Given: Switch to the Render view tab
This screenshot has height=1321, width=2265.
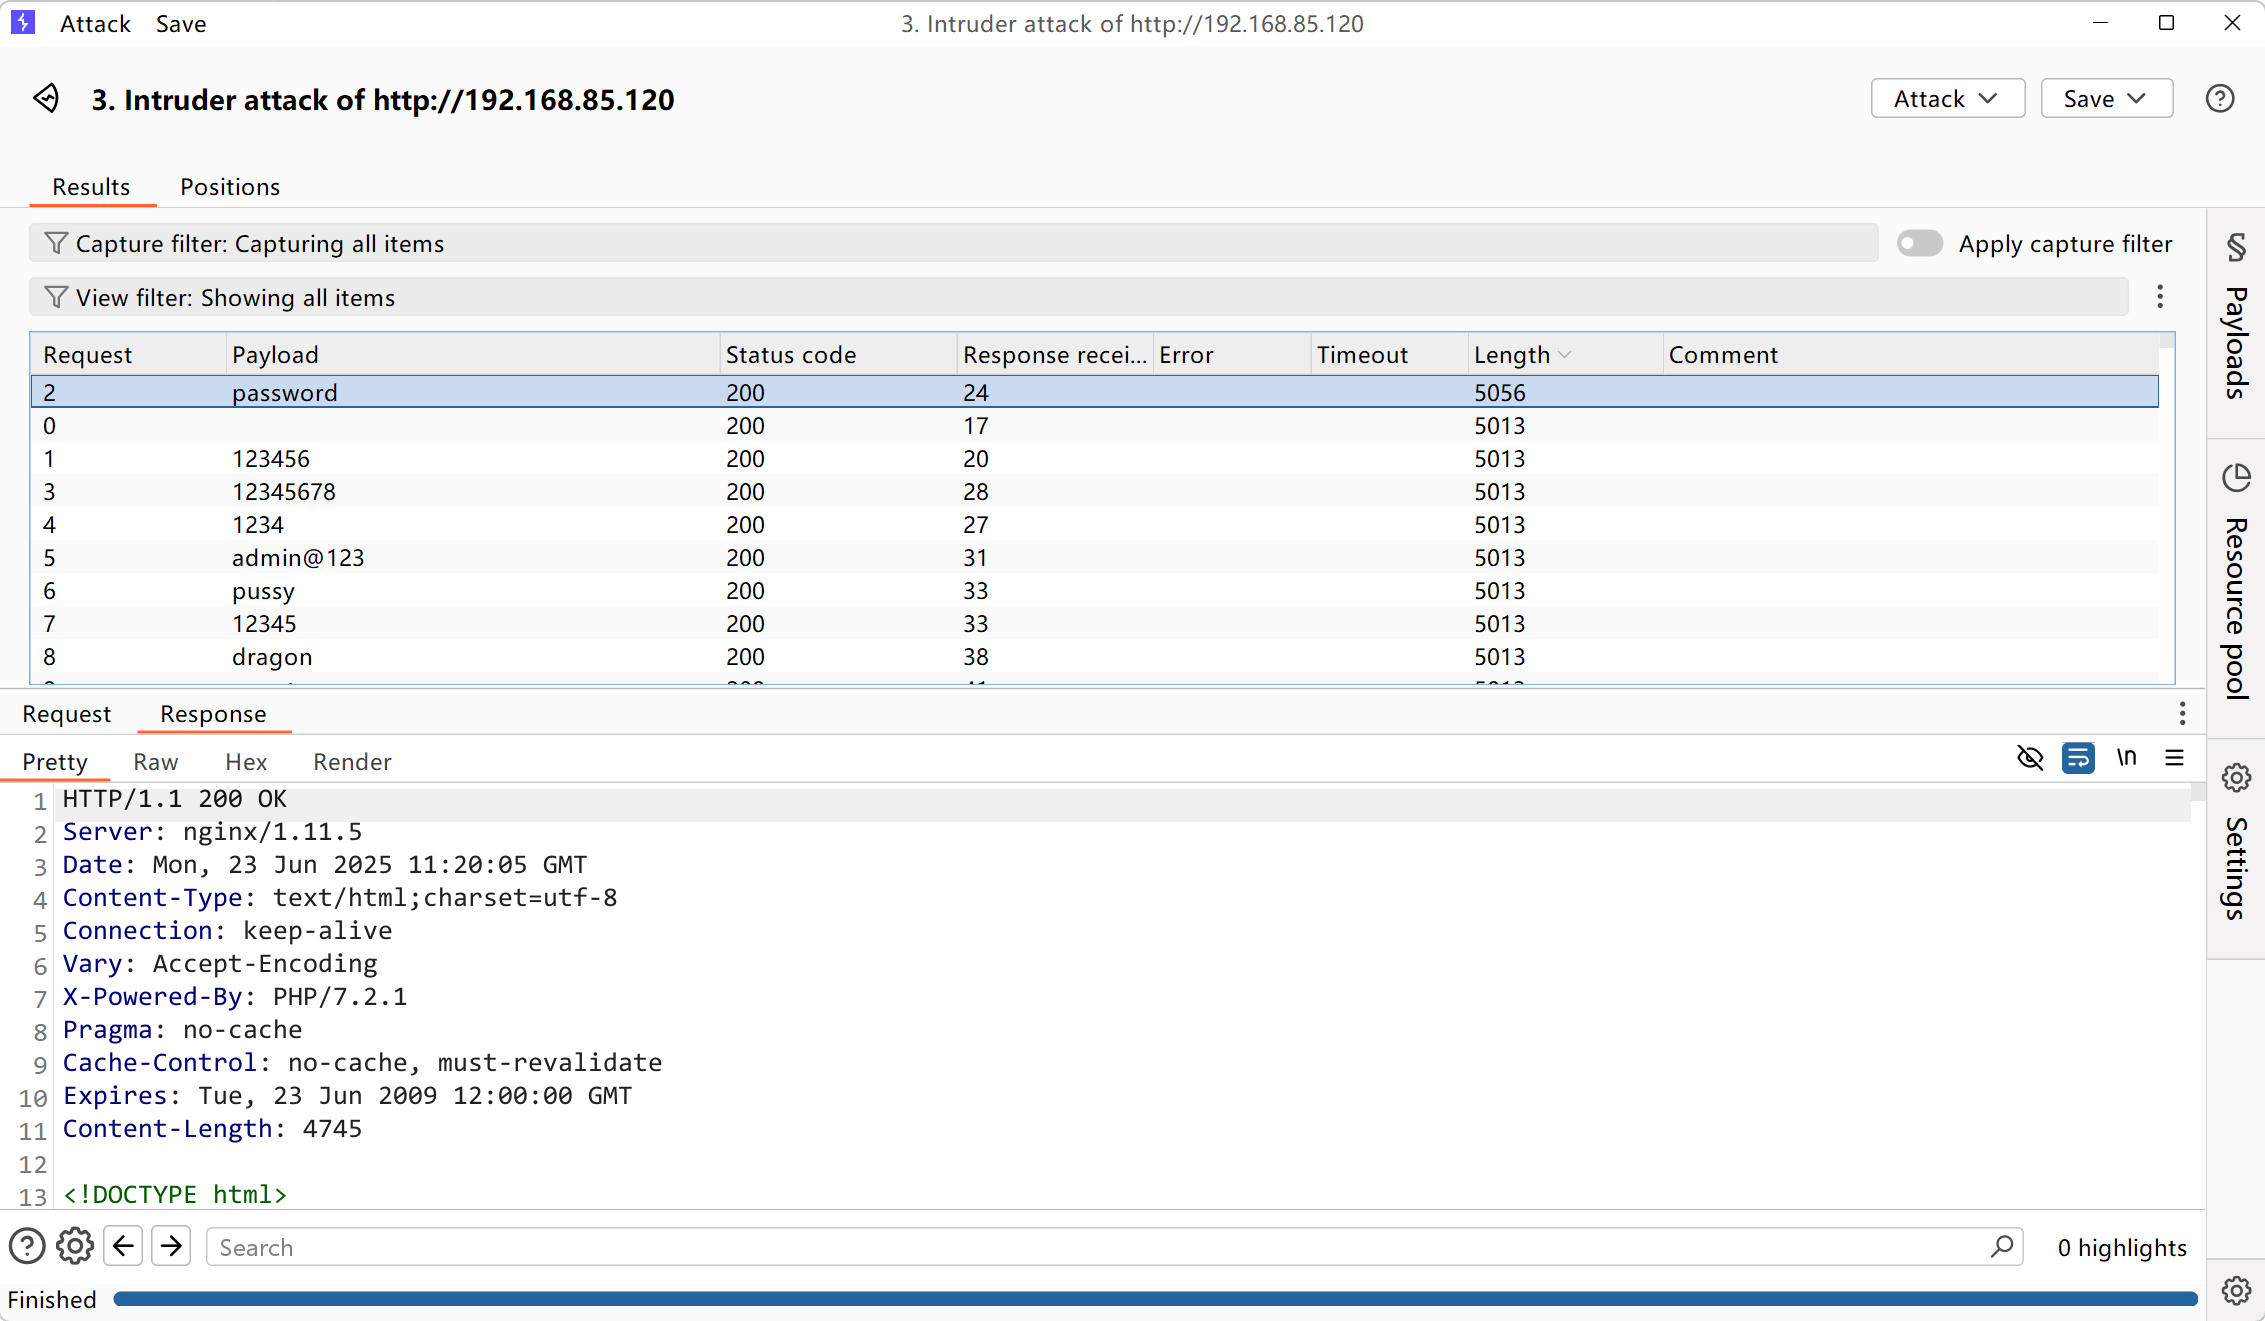Looking at the screenshot, I should point(352,762).
